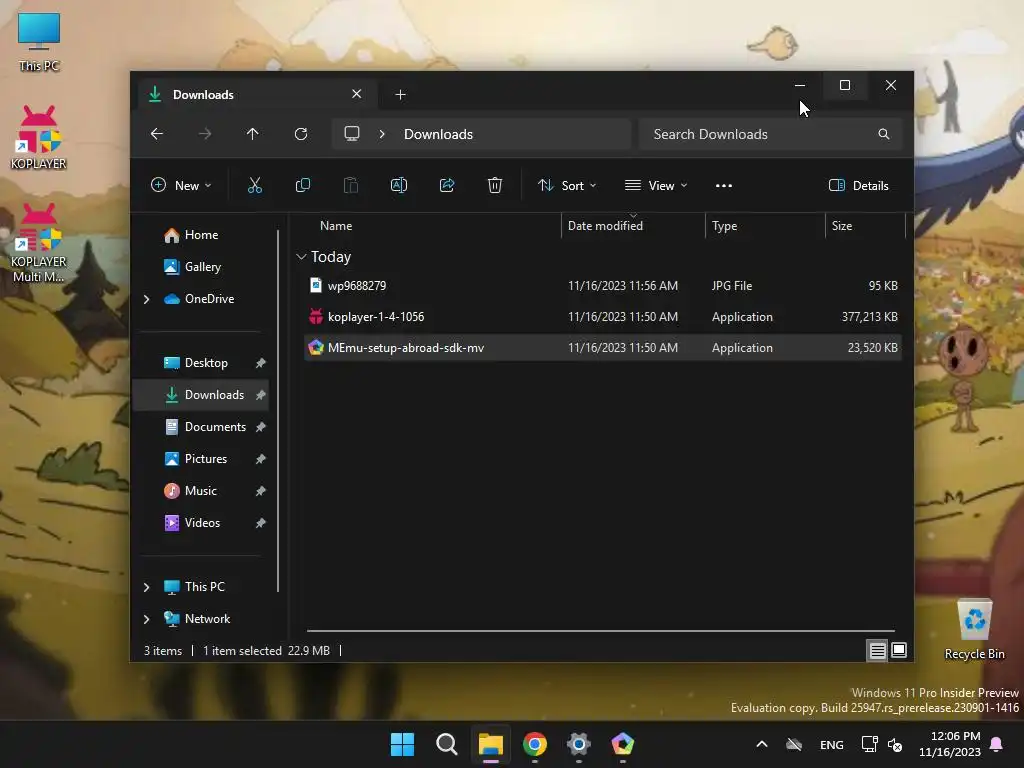Open Pictures in navigation pane
1024x768 pixels.
(x=206, y=459)
